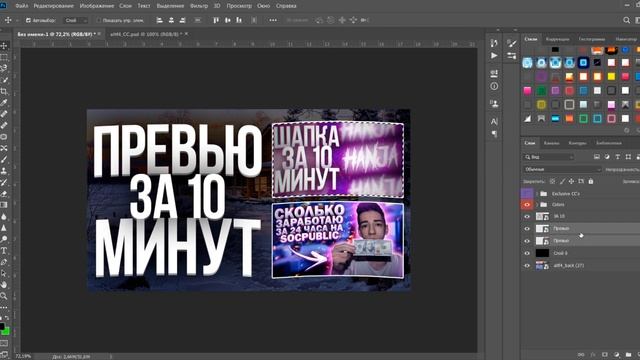Switch to the Каналы tab
640x360 pixels.
[x=551, y=143]
